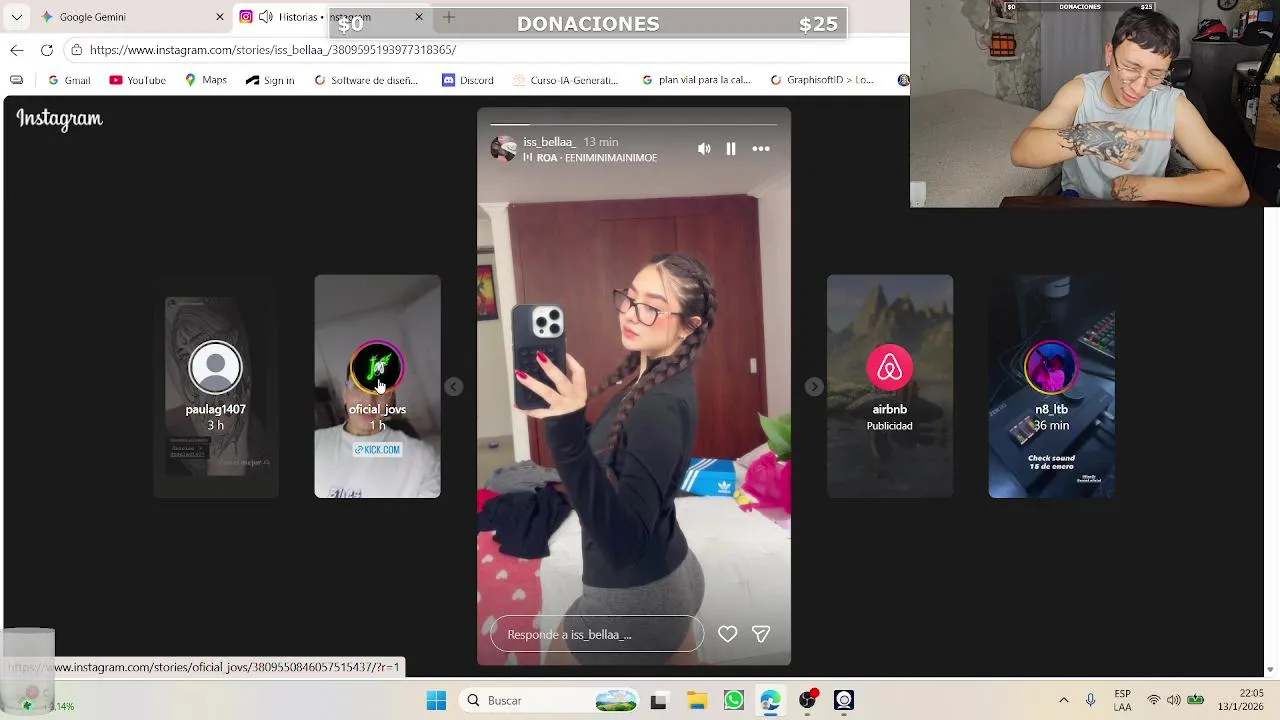
Task: Open OBS Studio from the taskbar
Action: 807,701
